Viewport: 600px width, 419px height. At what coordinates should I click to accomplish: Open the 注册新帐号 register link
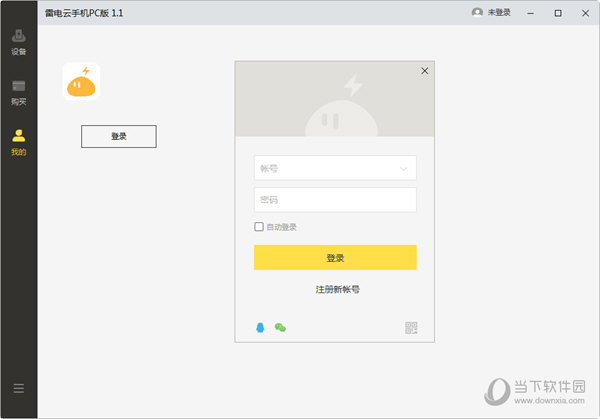click(x=338, y=290)
